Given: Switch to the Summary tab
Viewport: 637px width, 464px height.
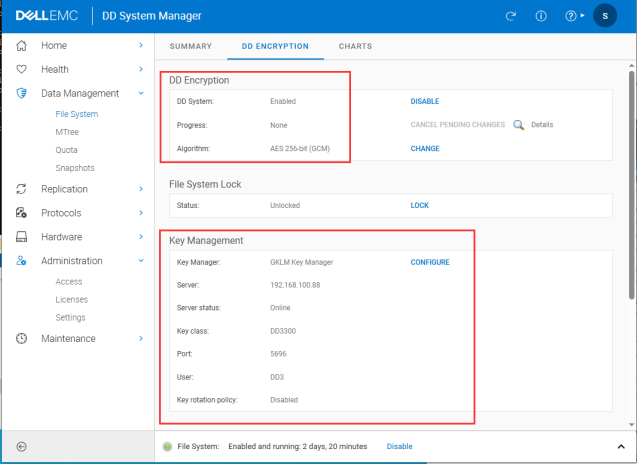Looking at the screenshot, I should (x=191, y=46).
